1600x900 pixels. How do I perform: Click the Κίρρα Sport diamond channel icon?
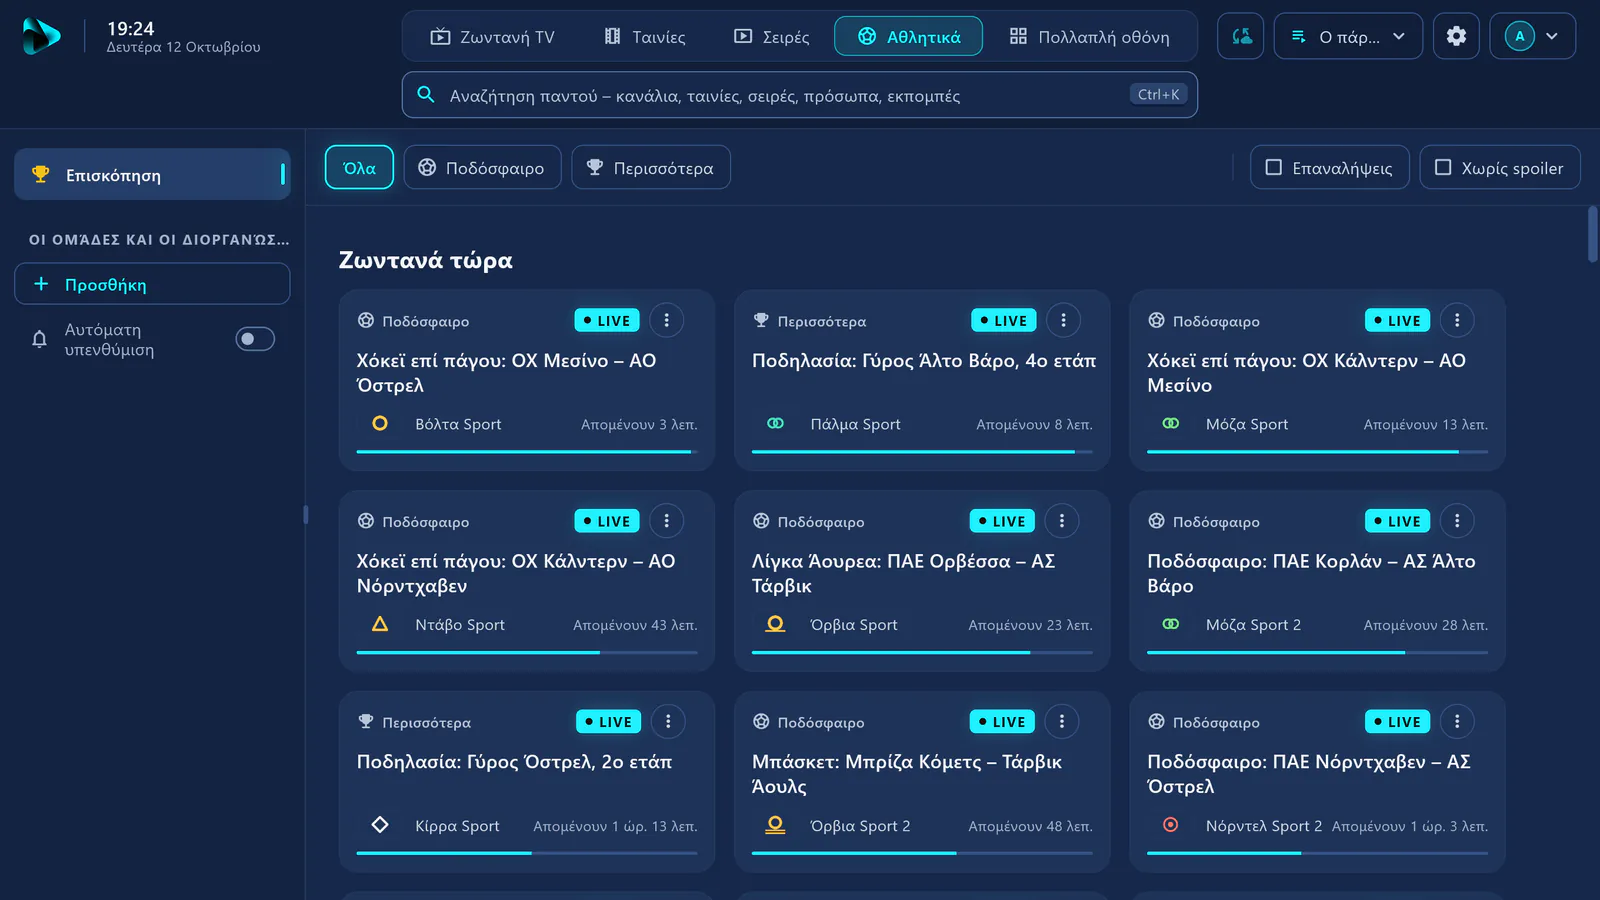tap(380, 825)
